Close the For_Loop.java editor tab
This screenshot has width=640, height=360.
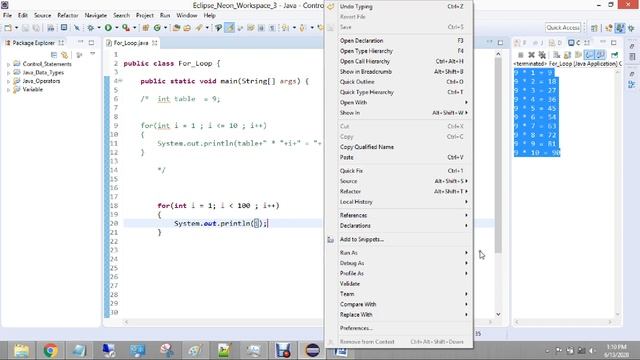[155, 42]
